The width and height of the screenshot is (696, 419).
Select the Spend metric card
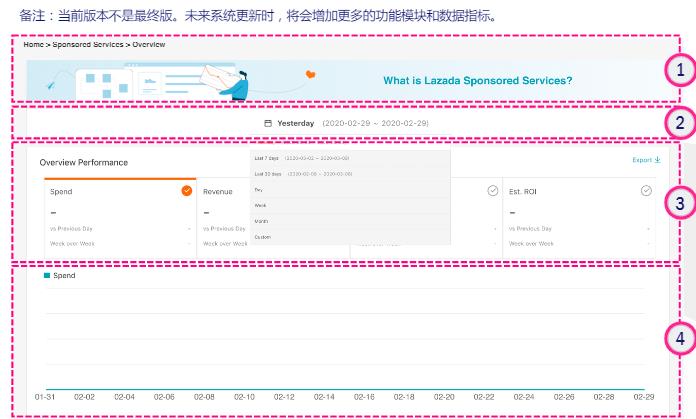point(120,218)
